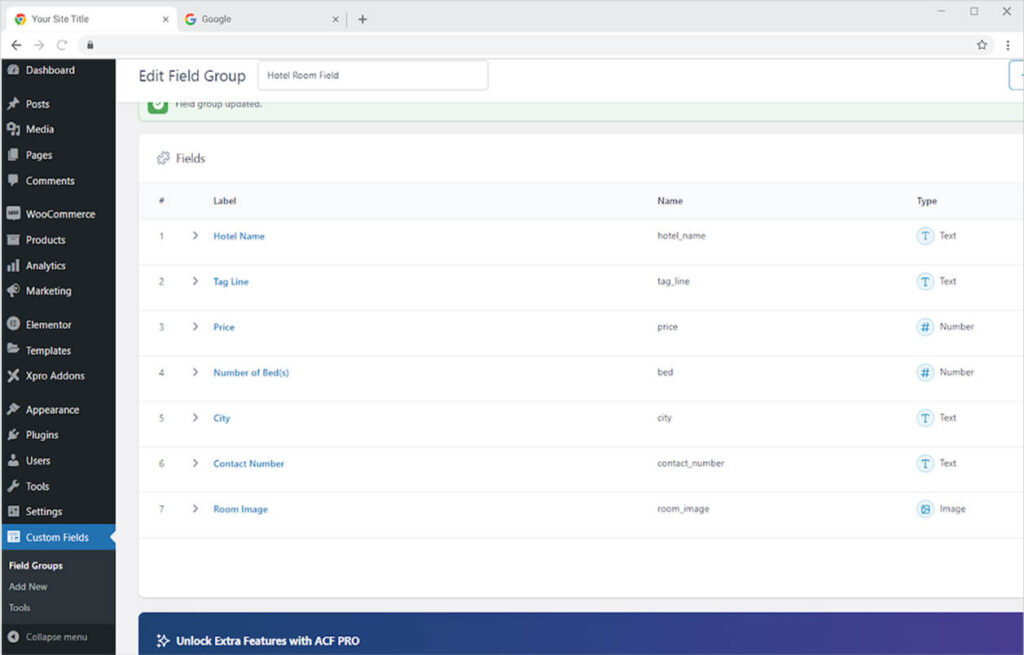The width and height of the screenshot is (1024, 655).
Task: Reload the page in browser
Action: (x=62, y=45)
